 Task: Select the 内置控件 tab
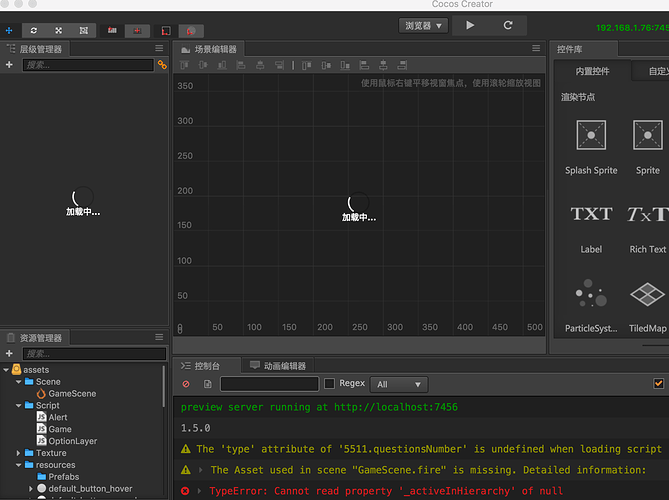pos(592,71)
